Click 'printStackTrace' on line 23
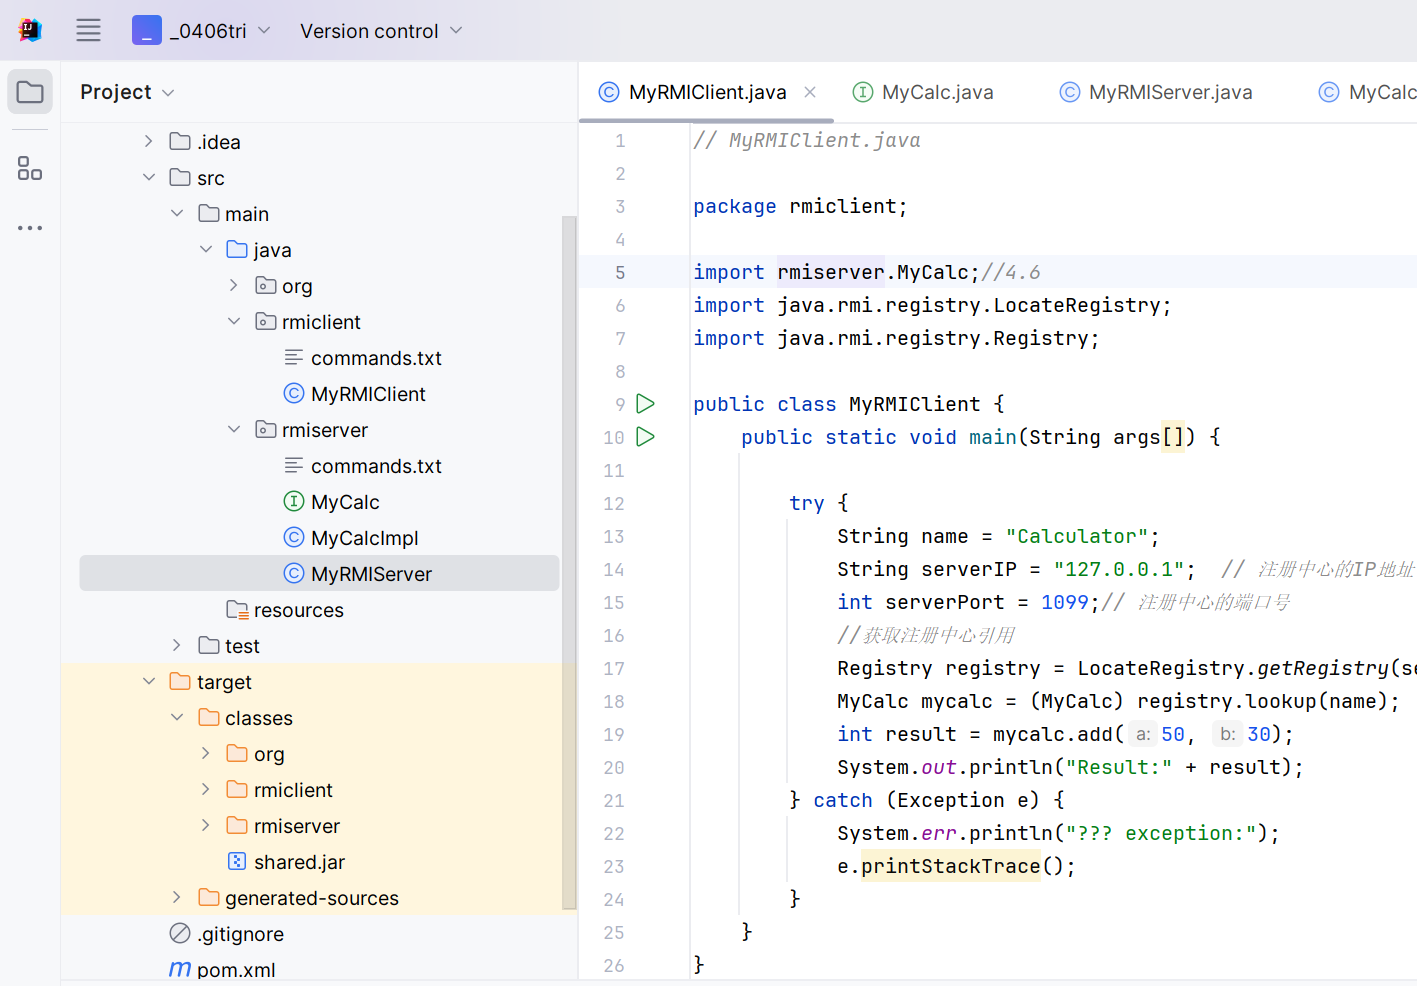 click(x=950, y=866)
